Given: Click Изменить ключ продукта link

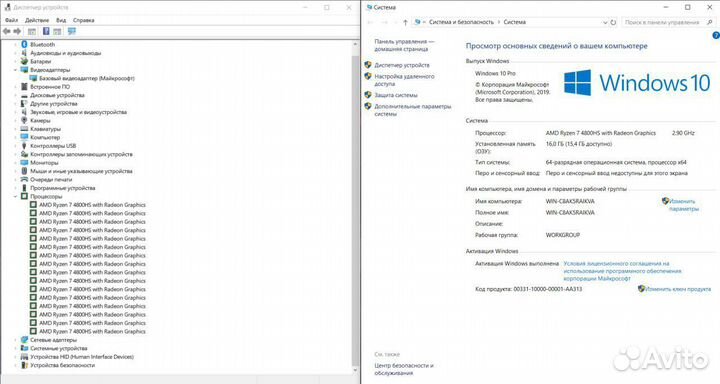Looking at the screenshot, I should coord(678,289).
